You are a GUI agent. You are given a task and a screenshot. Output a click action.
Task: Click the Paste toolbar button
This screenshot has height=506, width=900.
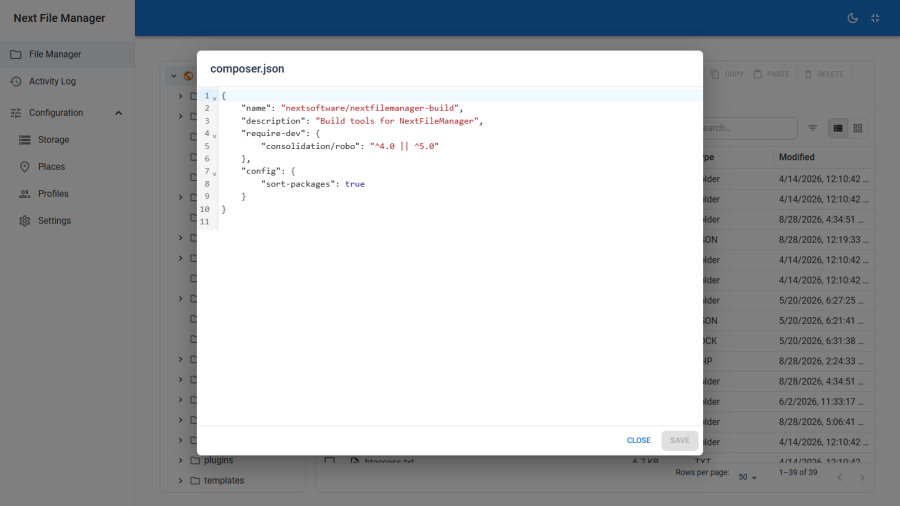point(772,74)
